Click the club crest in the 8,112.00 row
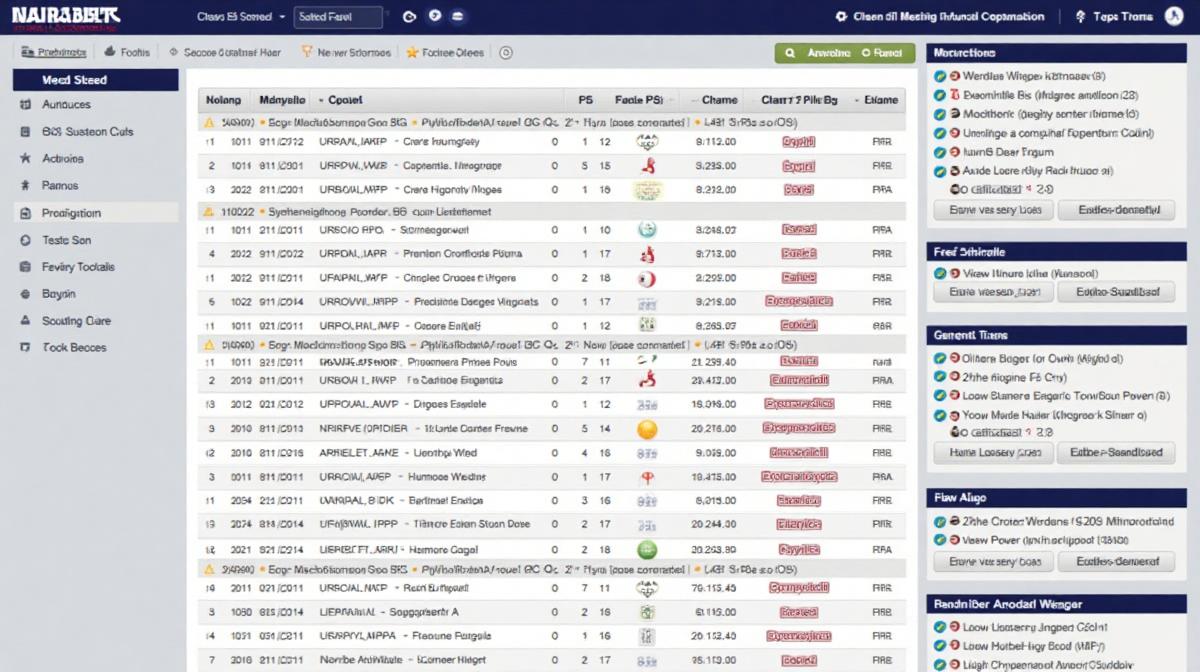The width and height of the screenshot is (1200, 672). 646,142
